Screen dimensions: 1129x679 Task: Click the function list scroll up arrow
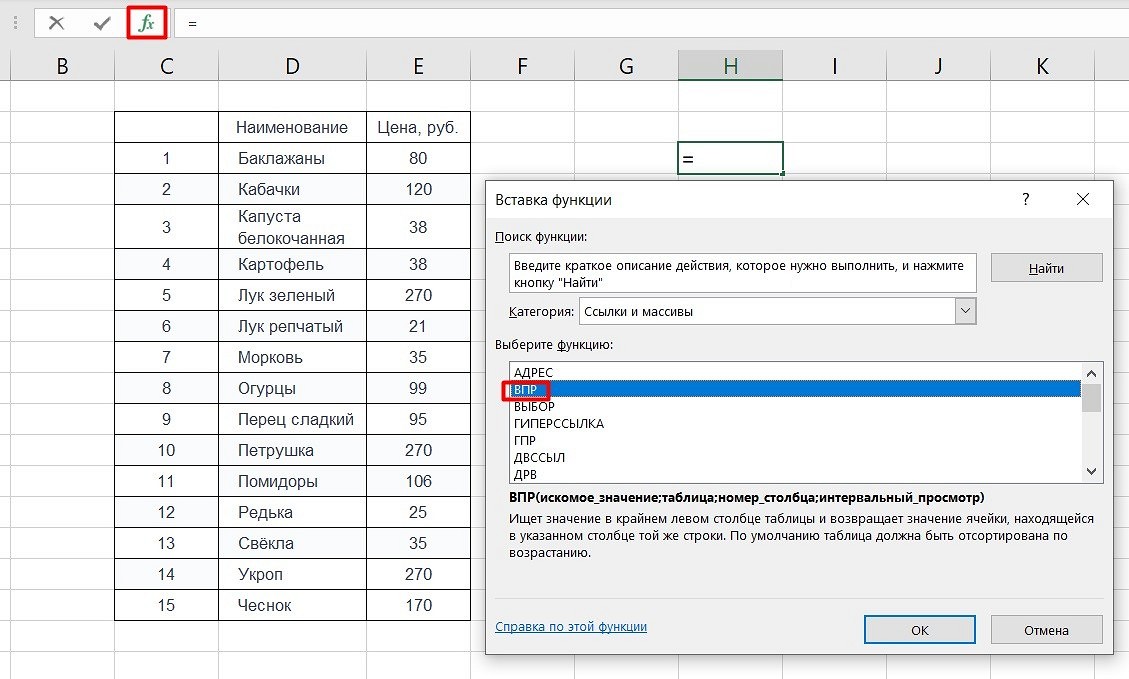coord(1092,374)
